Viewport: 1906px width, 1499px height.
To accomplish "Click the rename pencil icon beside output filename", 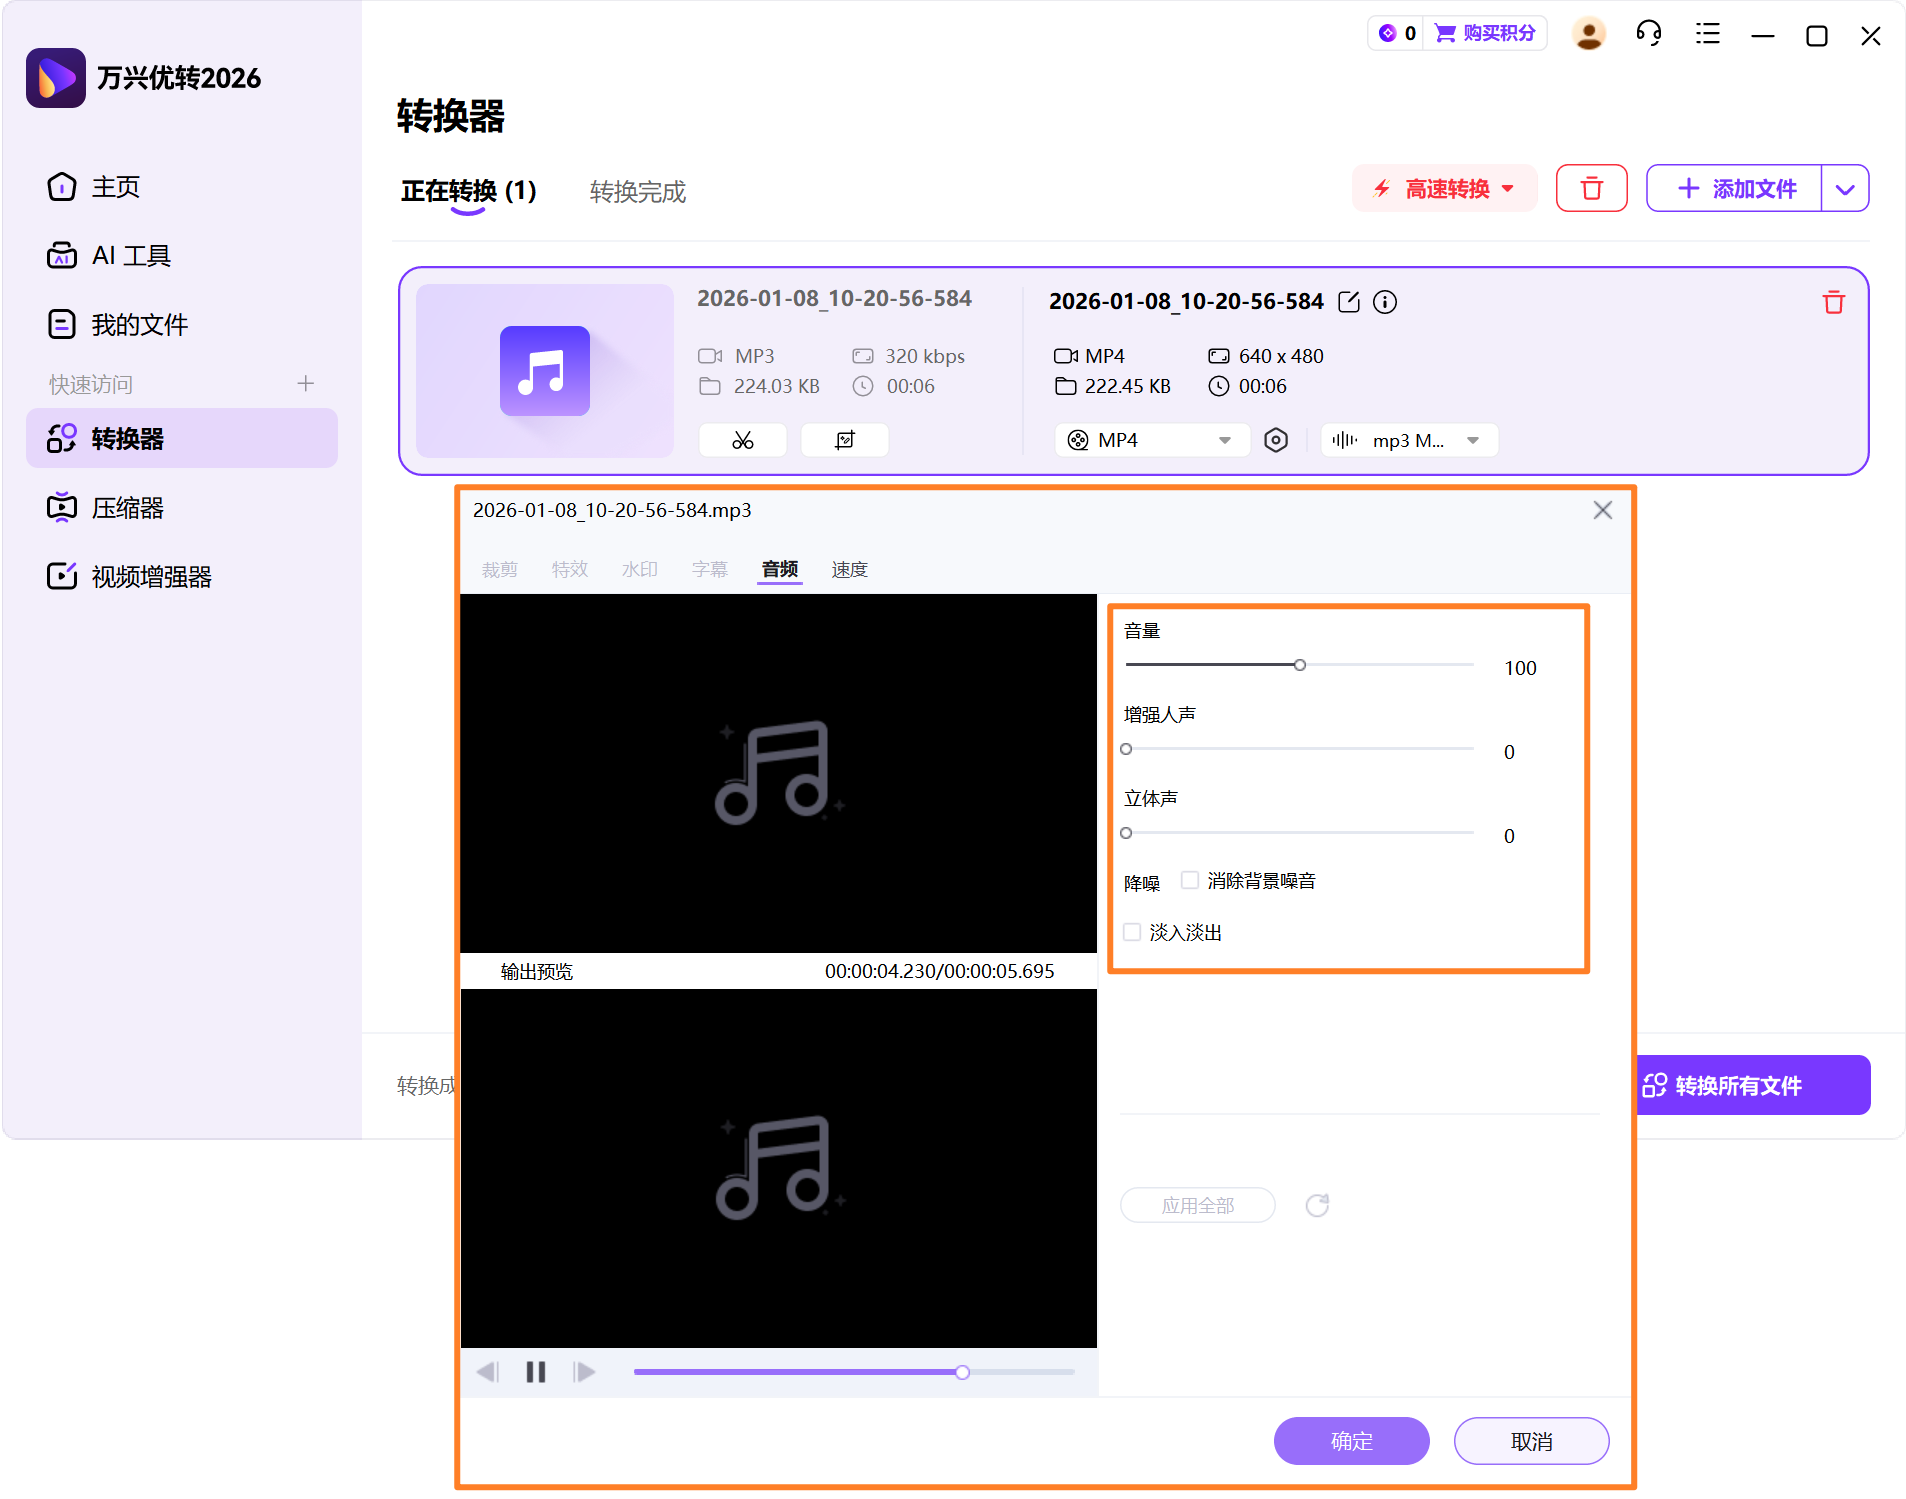I will click(1349, 301).
